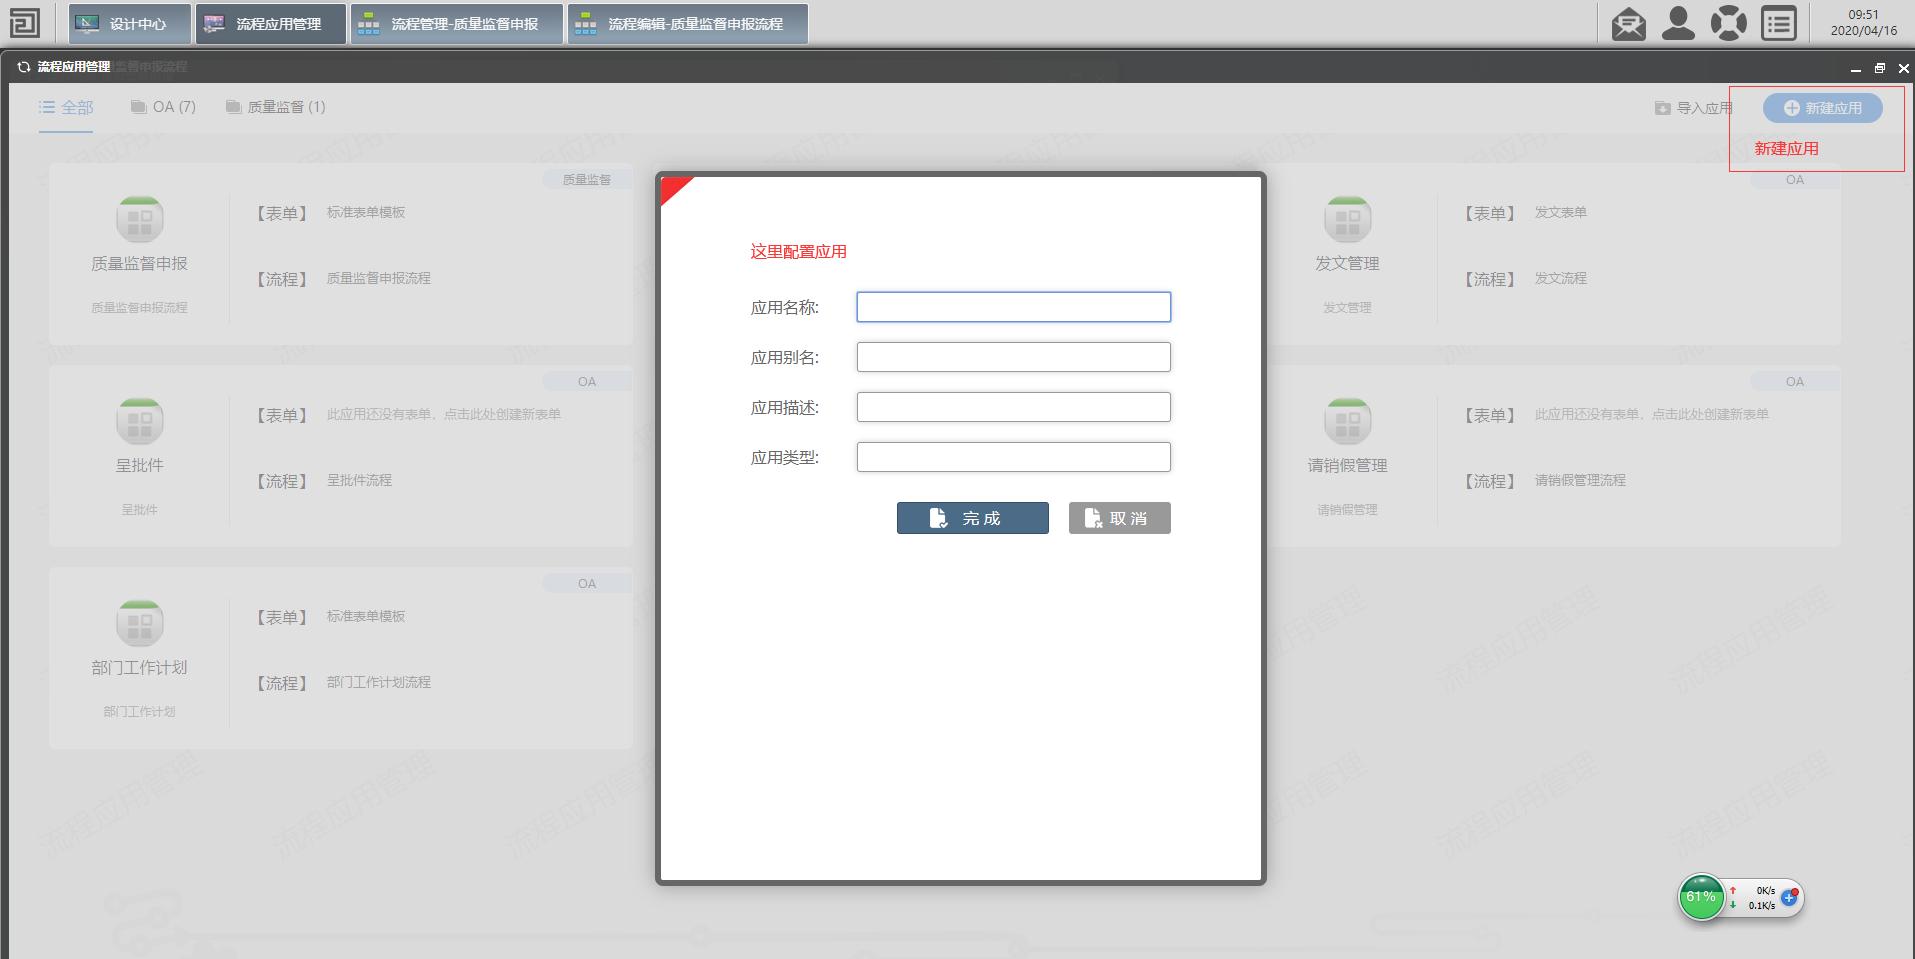Restore the 流程应用管理 window
This screenshot has width=1915, height=959.
[x=1879, y=68]
